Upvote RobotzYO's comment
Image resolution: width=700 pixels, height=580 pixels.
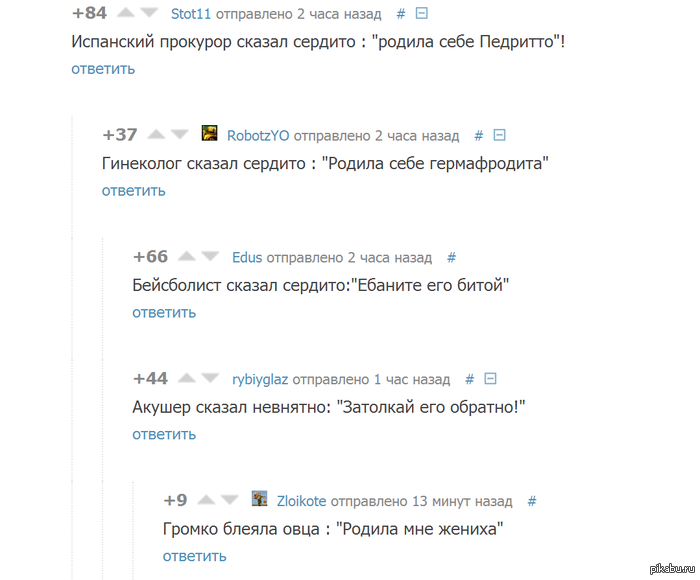pyautogui.click(x=157, y=134)
